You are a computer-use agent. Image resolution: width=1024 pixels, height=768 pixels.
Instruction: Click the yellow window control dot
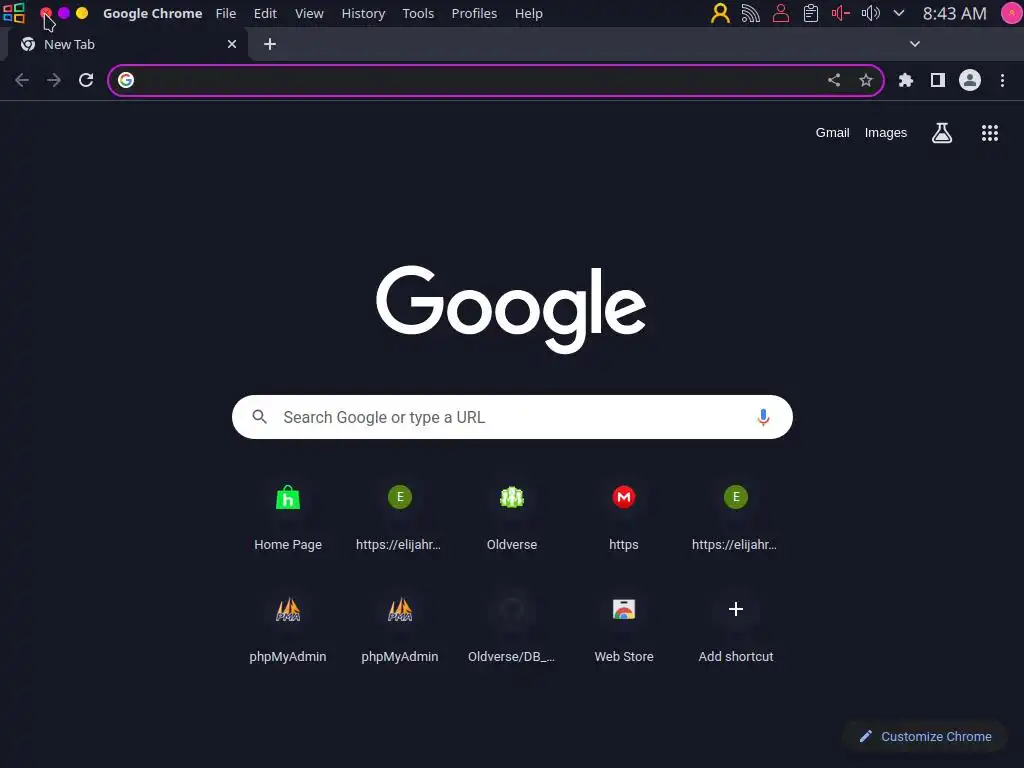point(82,13)
